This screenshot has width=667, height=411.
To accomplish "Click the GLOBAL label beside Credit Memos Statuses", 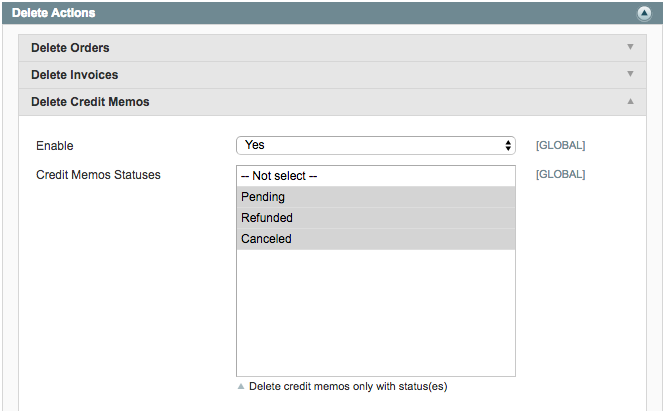I will click(560, 174).
